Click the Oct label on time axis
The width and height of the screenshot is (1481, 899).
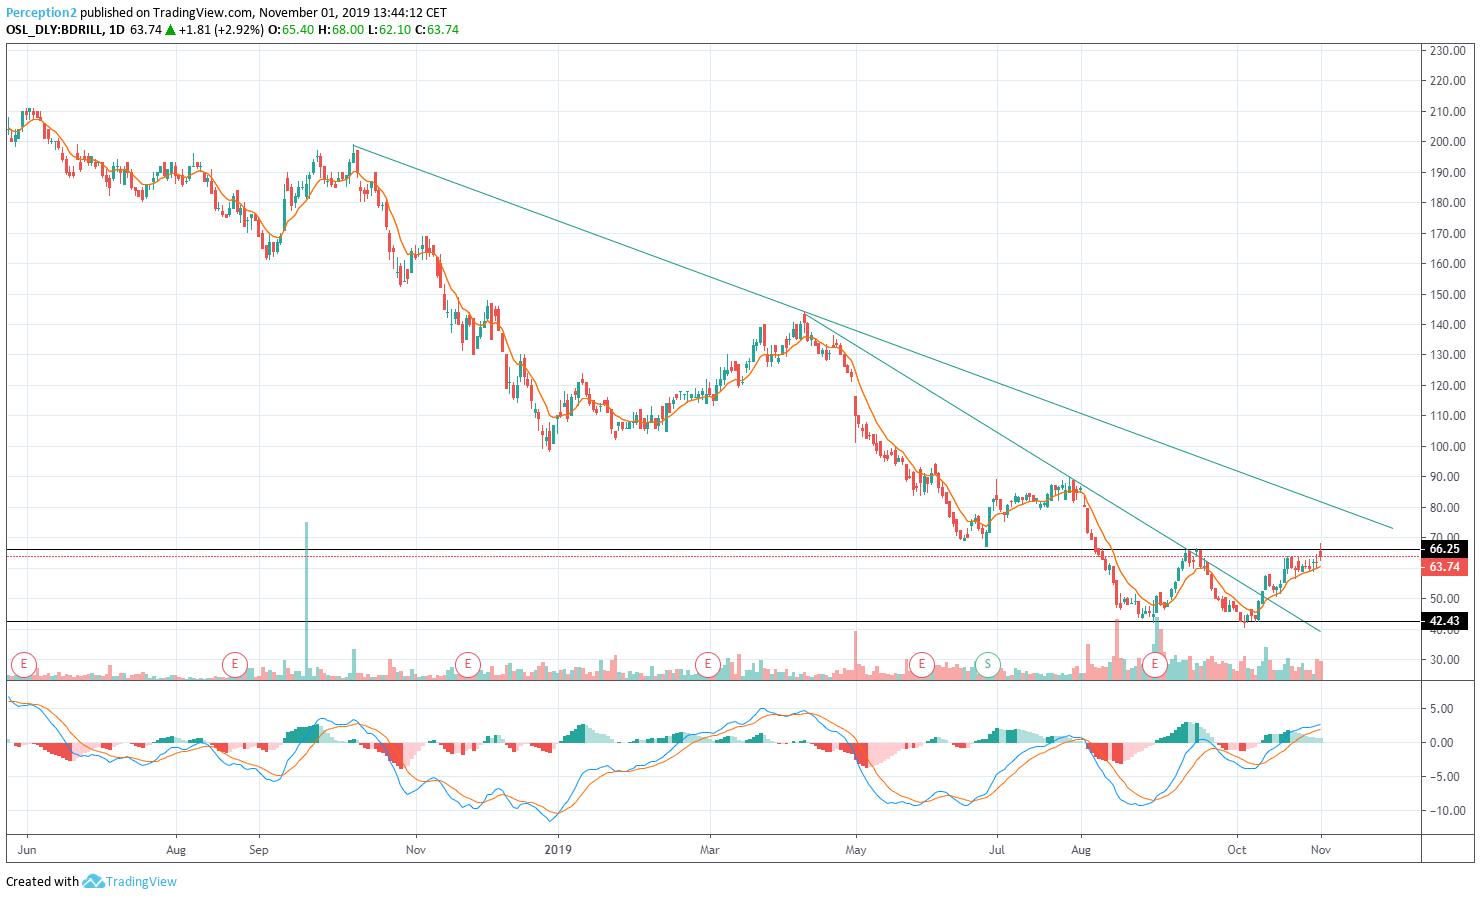pos(1237,850)
